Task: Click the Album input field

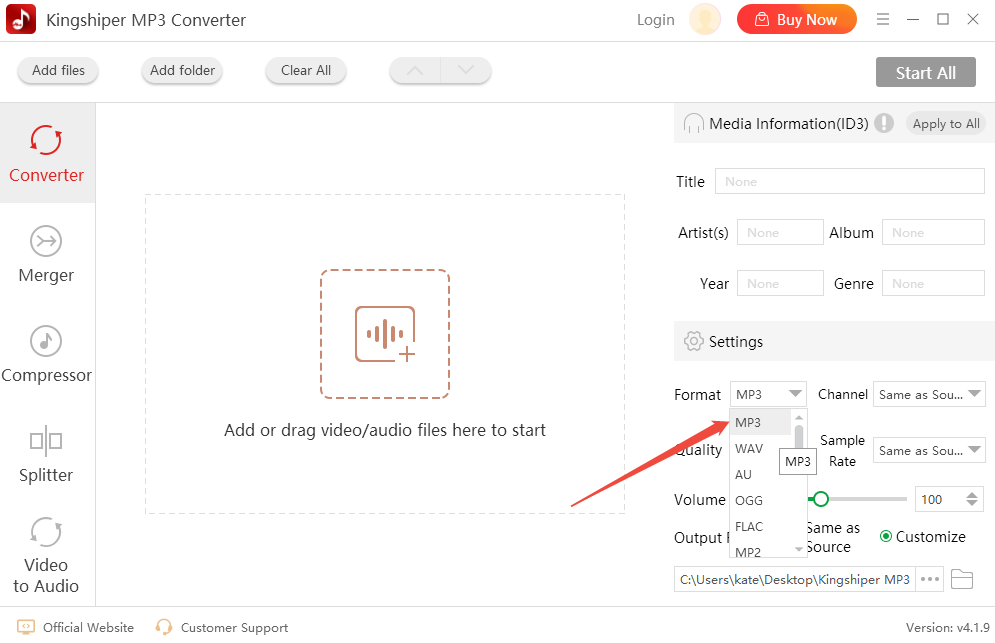Action: [933, 232]
